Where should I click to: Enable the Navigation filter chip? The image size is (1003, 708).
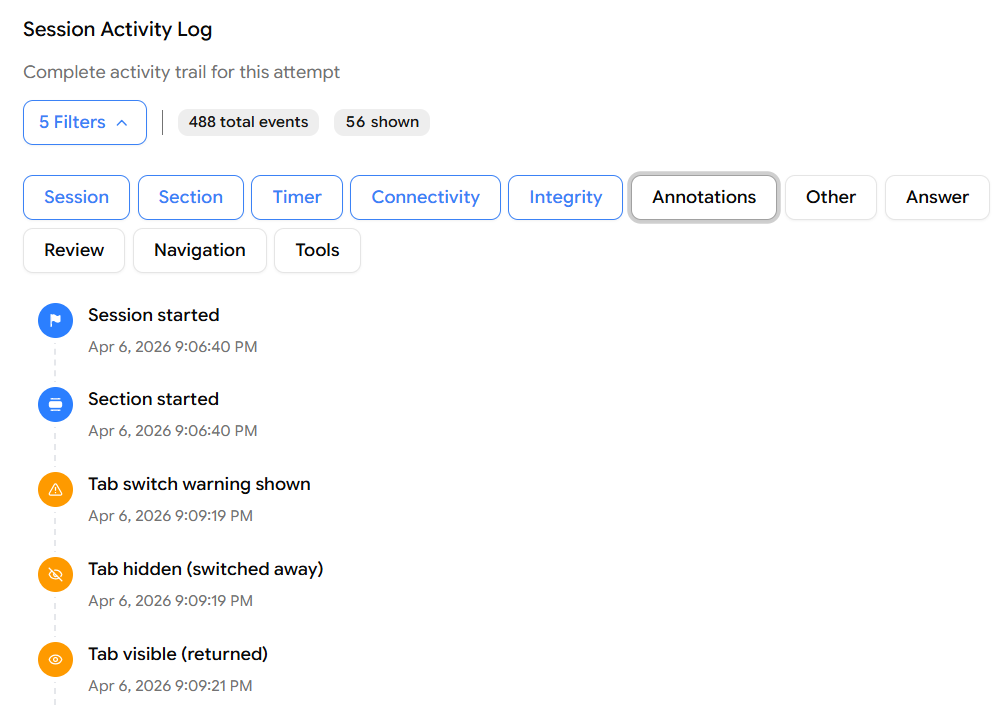click(x=199, y=250)
